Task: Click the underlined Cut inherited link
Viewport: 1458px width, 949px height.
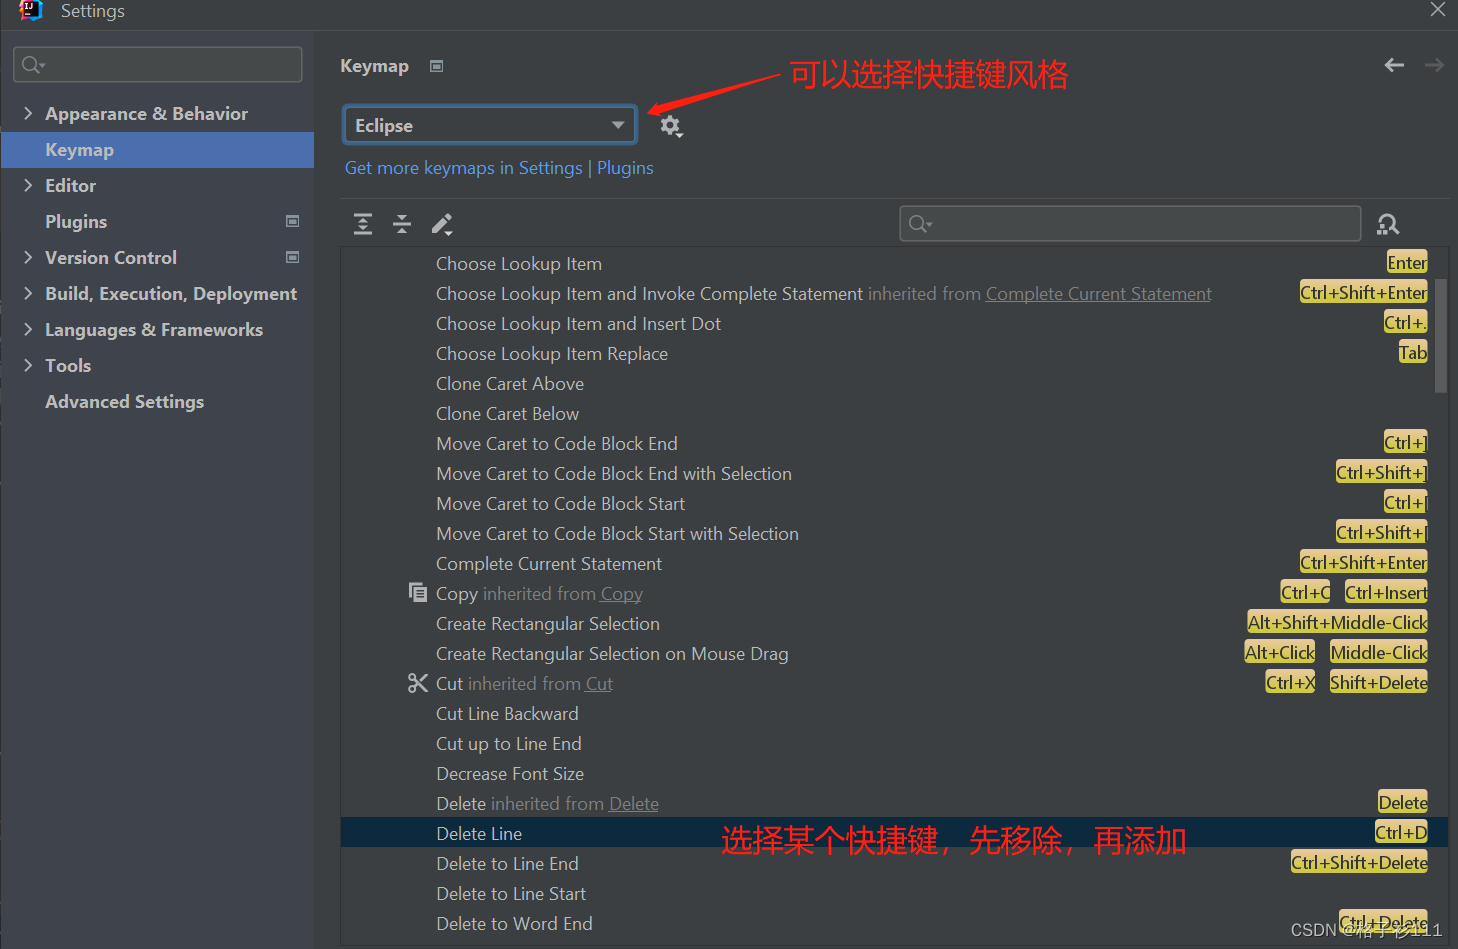Action: click(x=599, y=684)
